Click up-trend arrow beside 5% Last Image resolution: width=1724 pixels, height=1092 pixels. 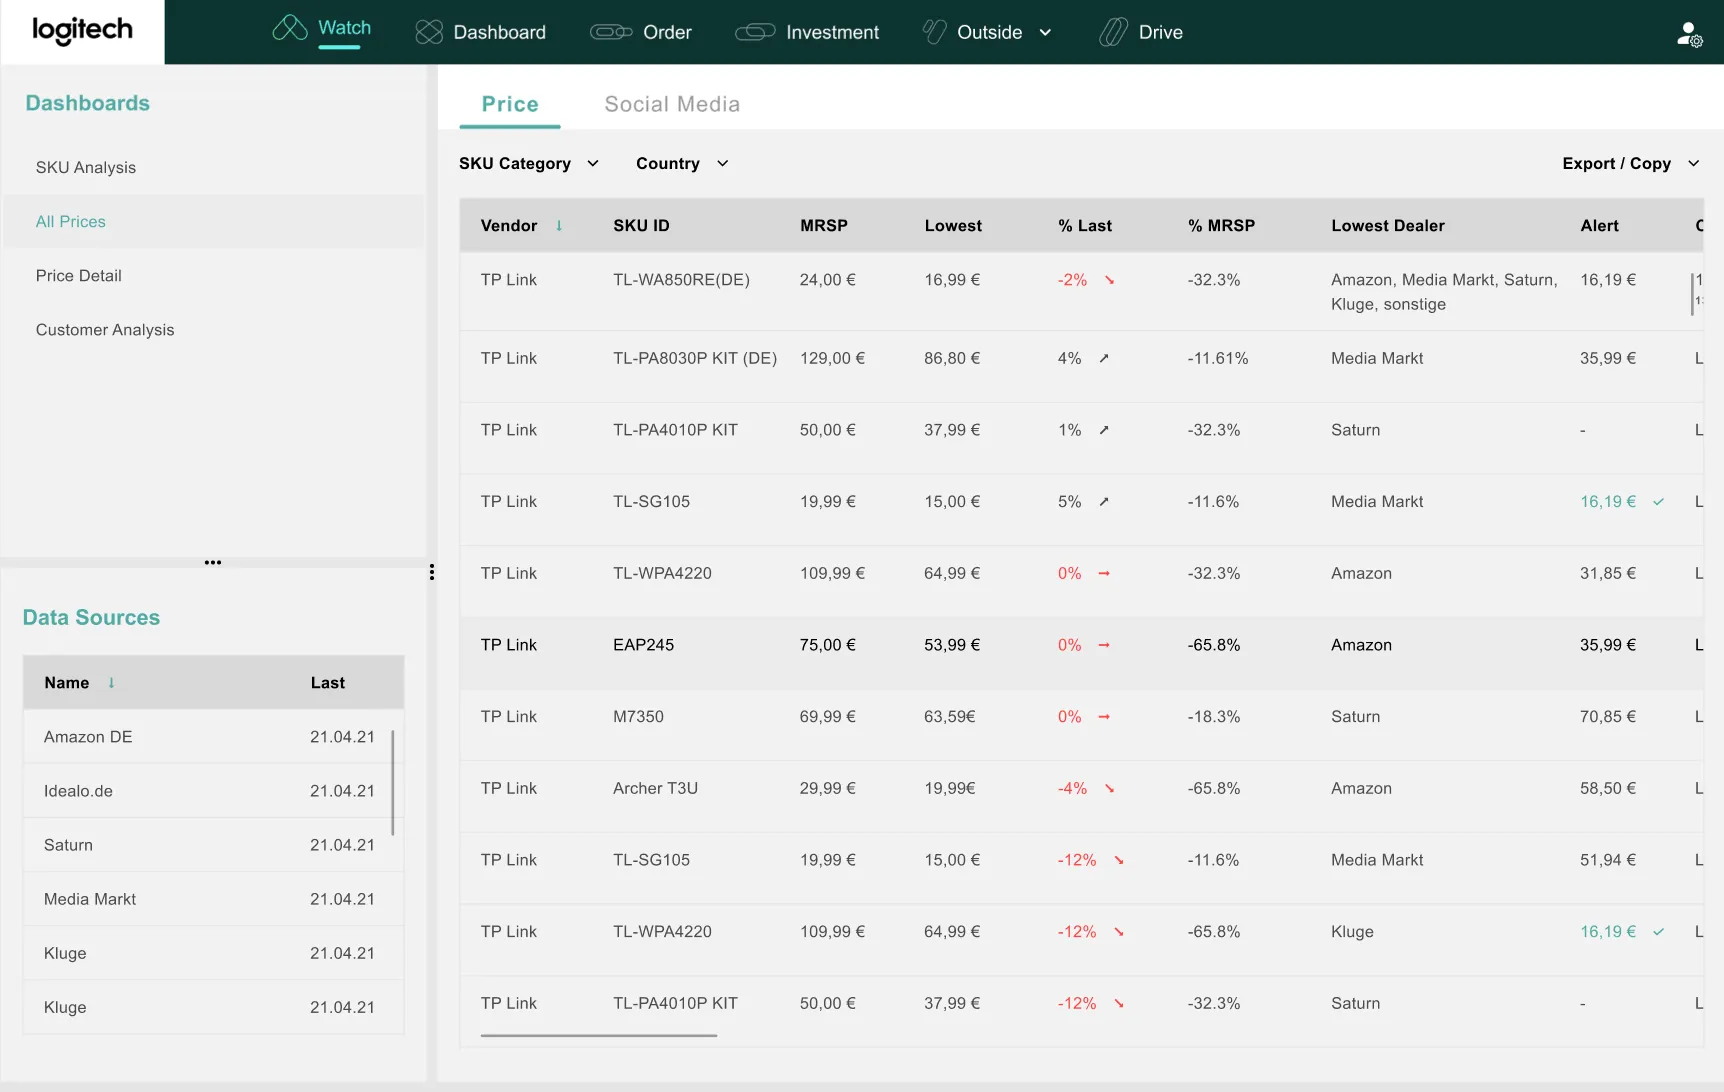1104,502
